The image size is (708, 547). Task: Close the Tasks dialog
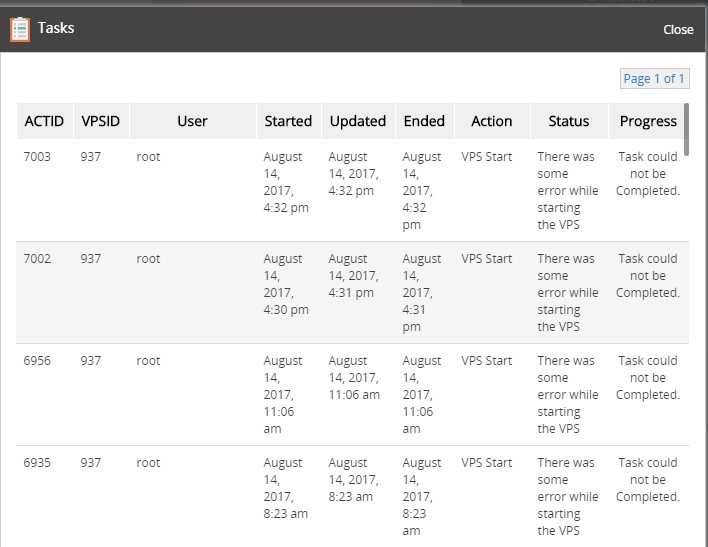678,29
